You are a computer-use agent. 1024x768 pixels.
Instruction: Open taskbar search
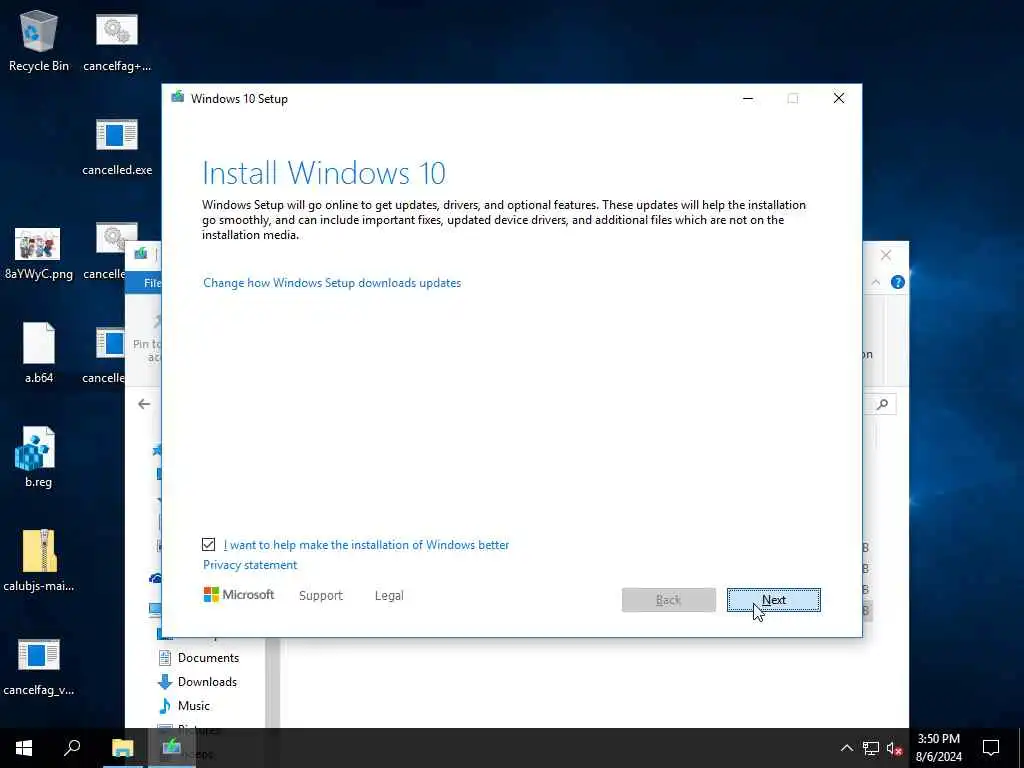click(72, 748)
